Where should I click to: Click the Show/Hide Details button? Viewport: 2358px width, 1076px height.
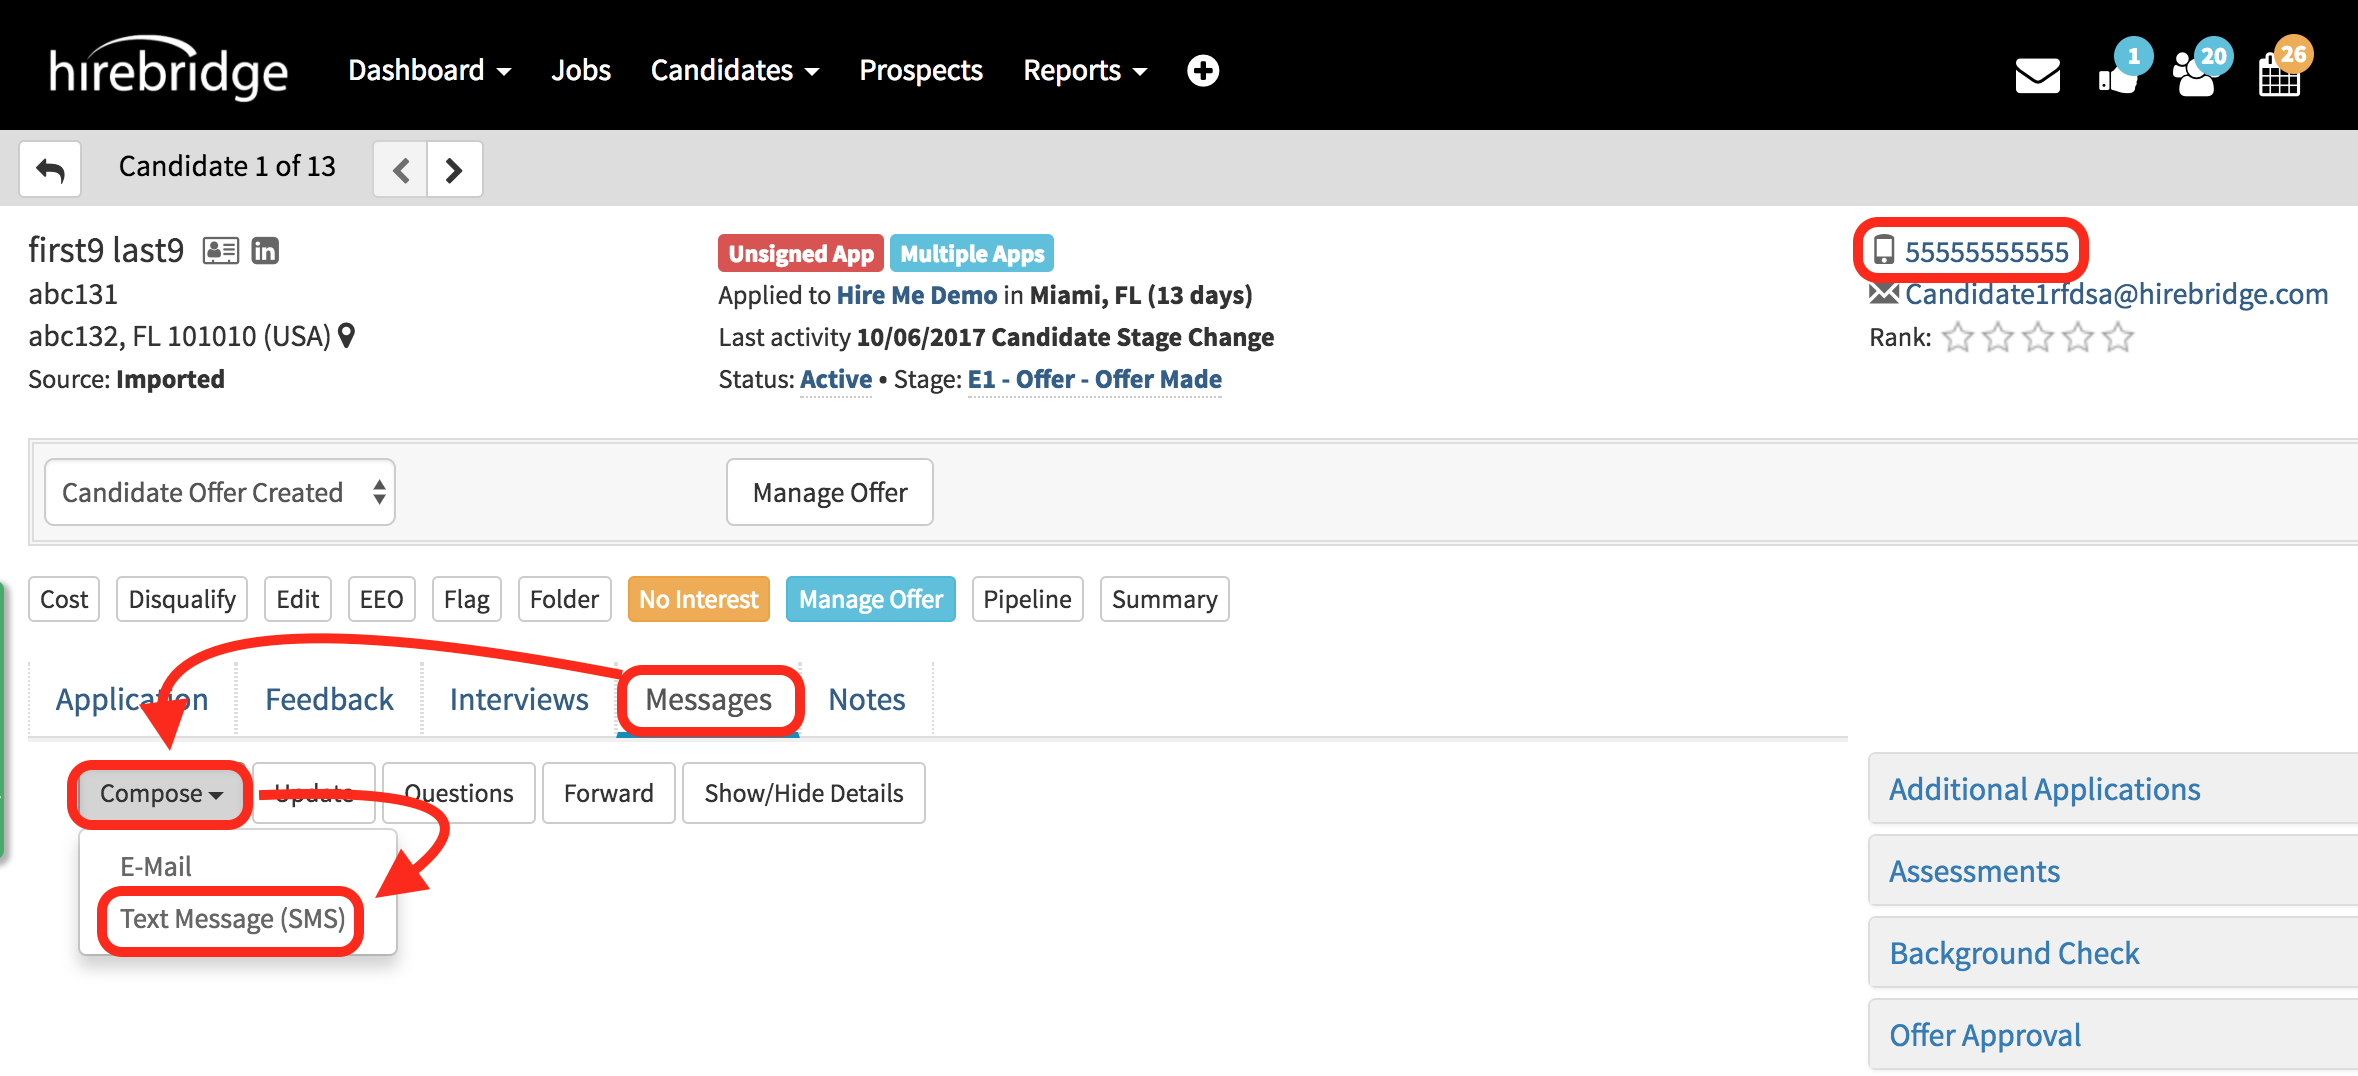click(x=803, y=794)
